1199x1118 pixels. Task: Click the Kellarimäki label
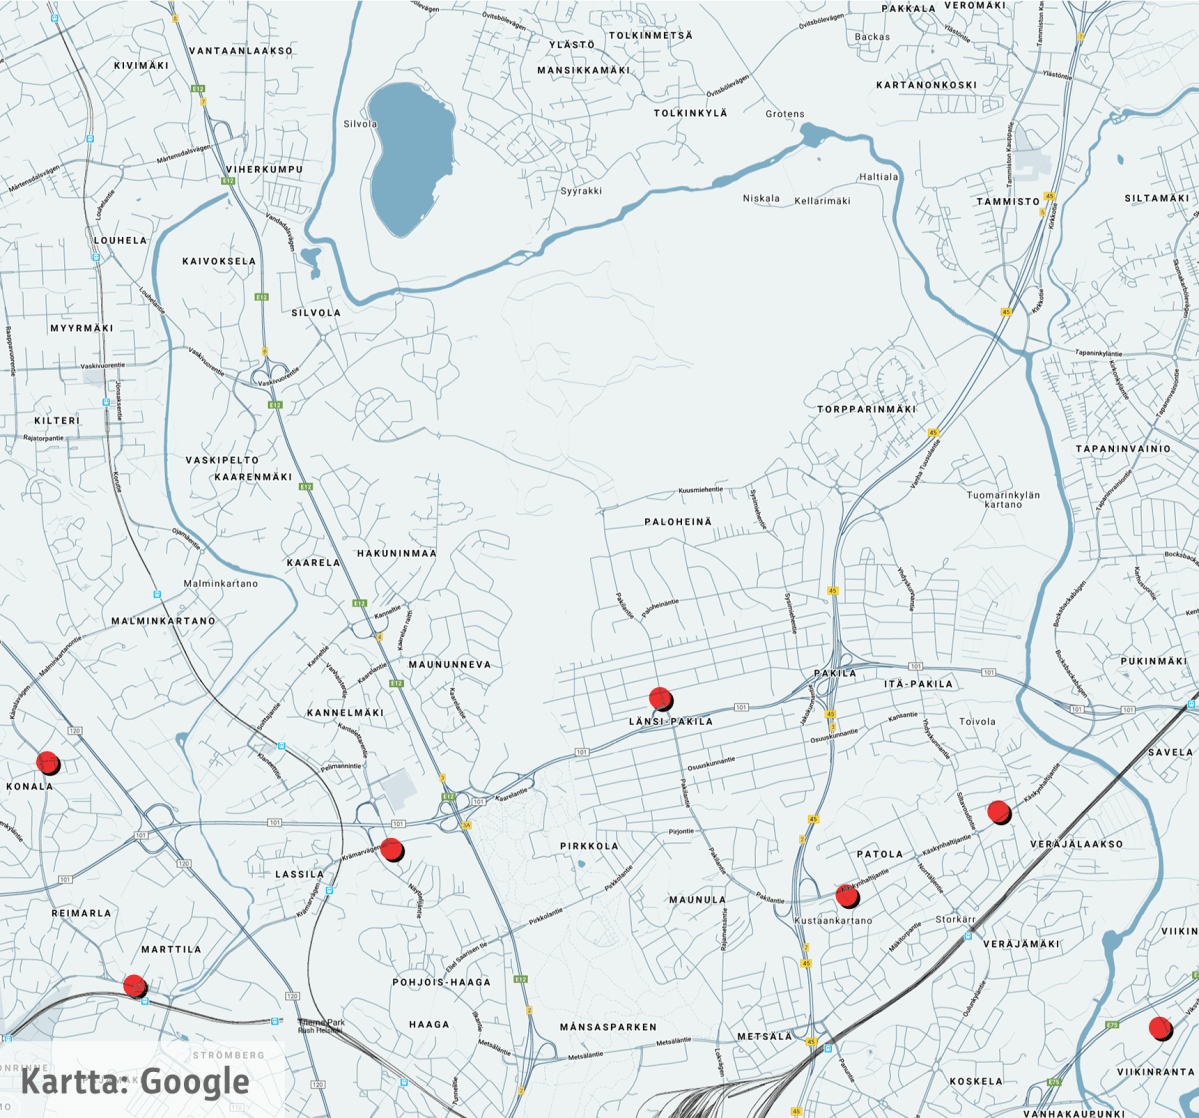(823, 201)
